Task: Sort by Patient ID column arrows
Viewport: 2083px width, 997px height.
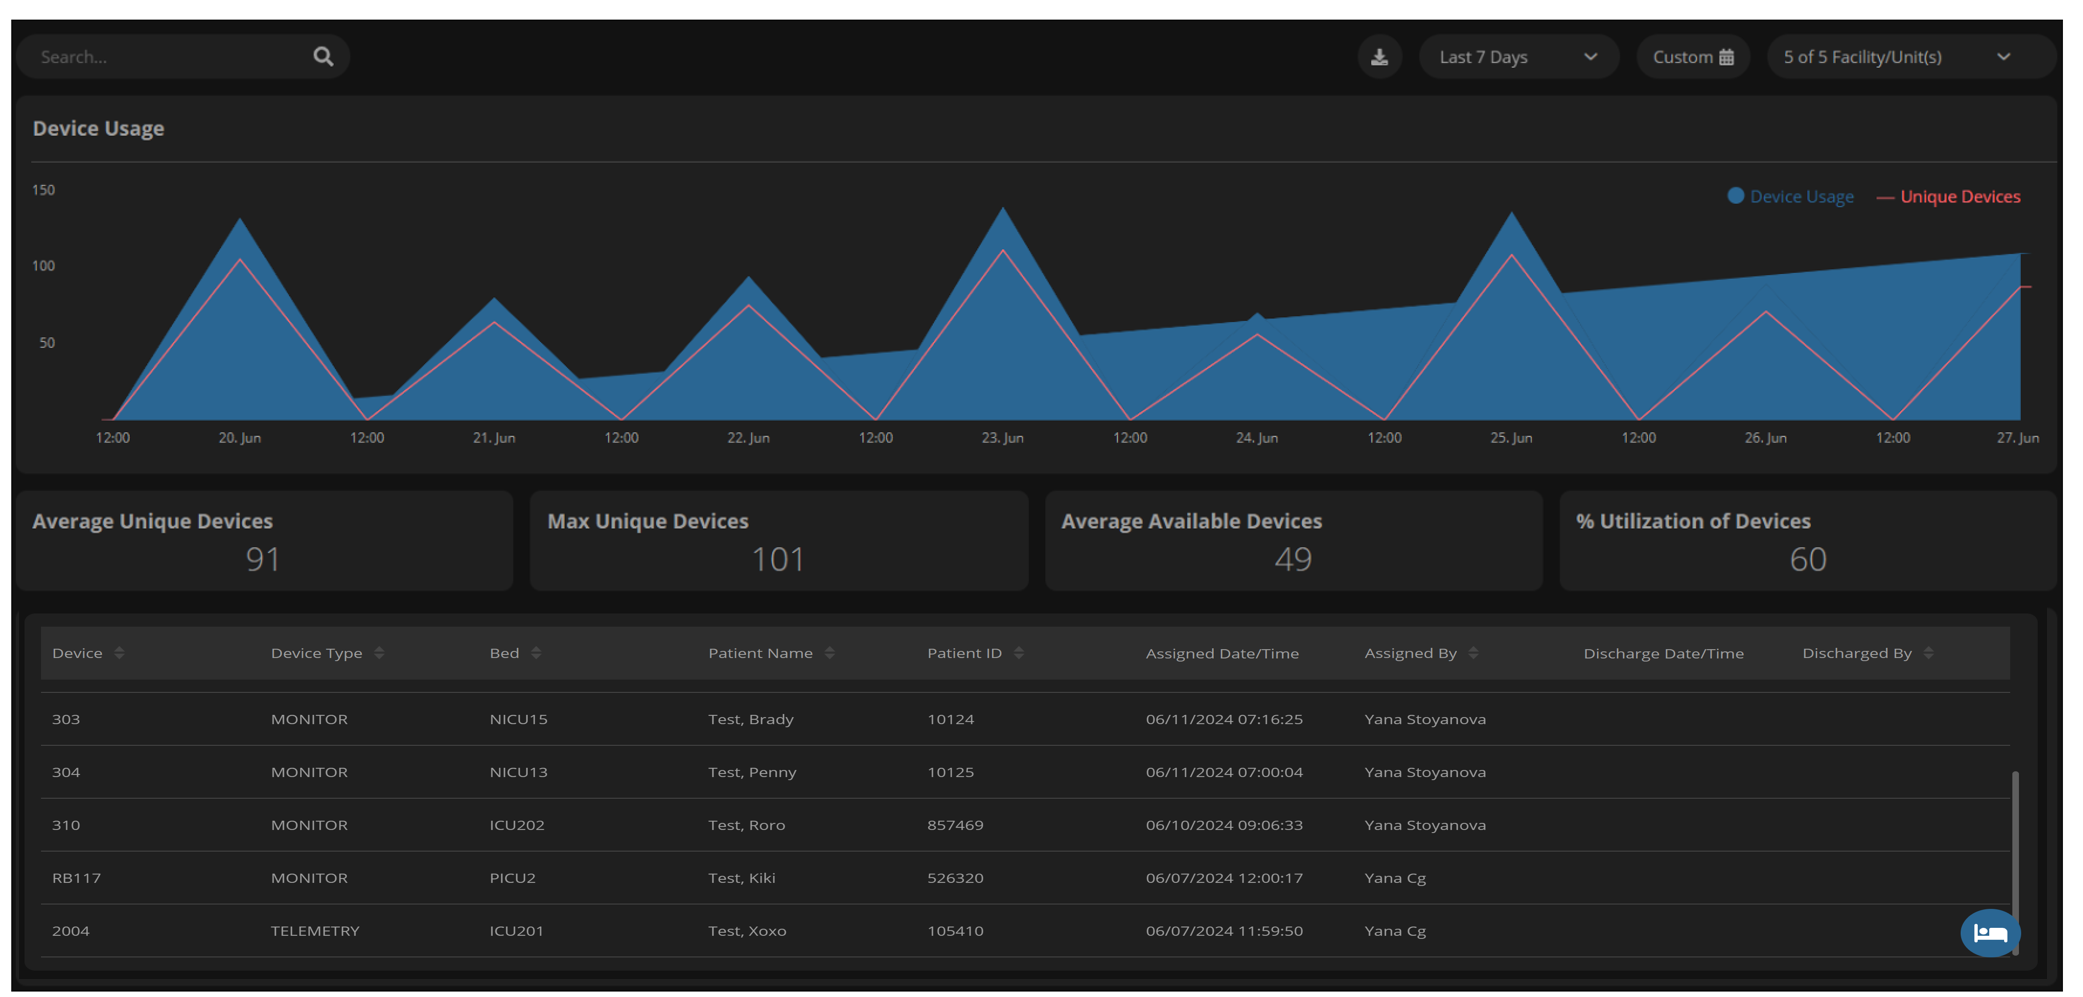Action: point(1019,653)
